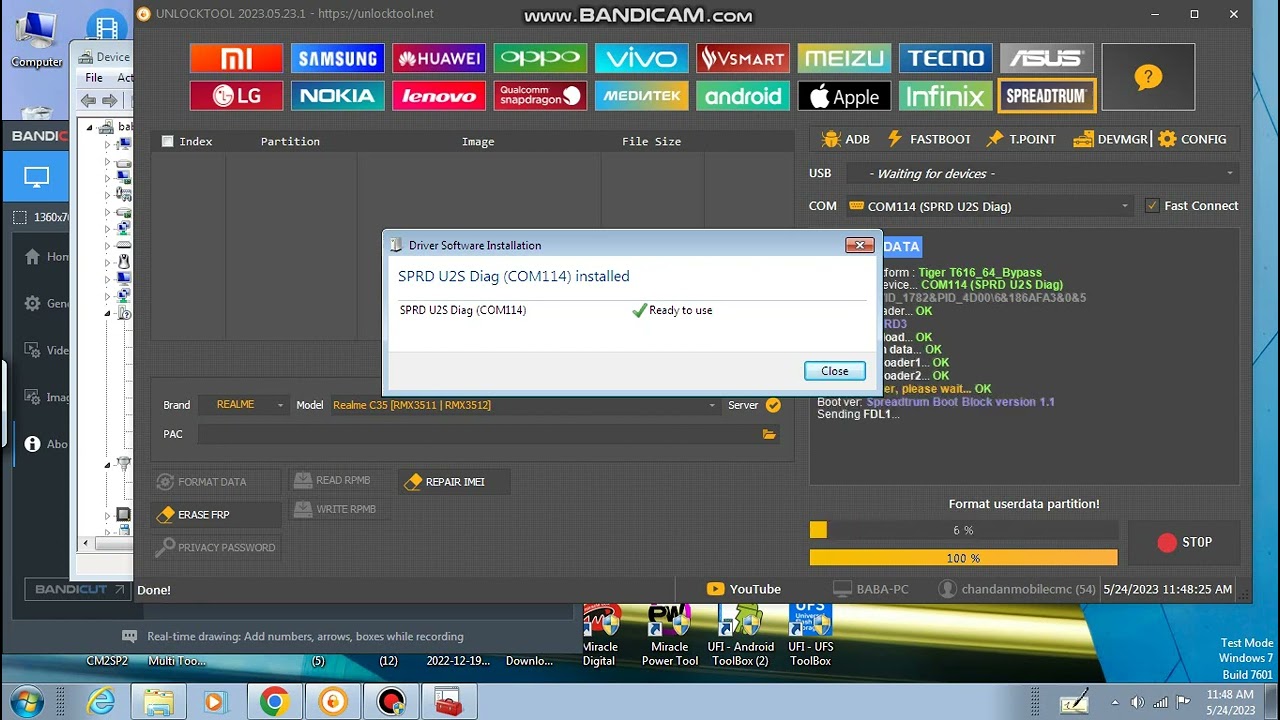1280x720 pixels.
Task: Open the ASUS brand tile
Action: [x=1047, y=58]
